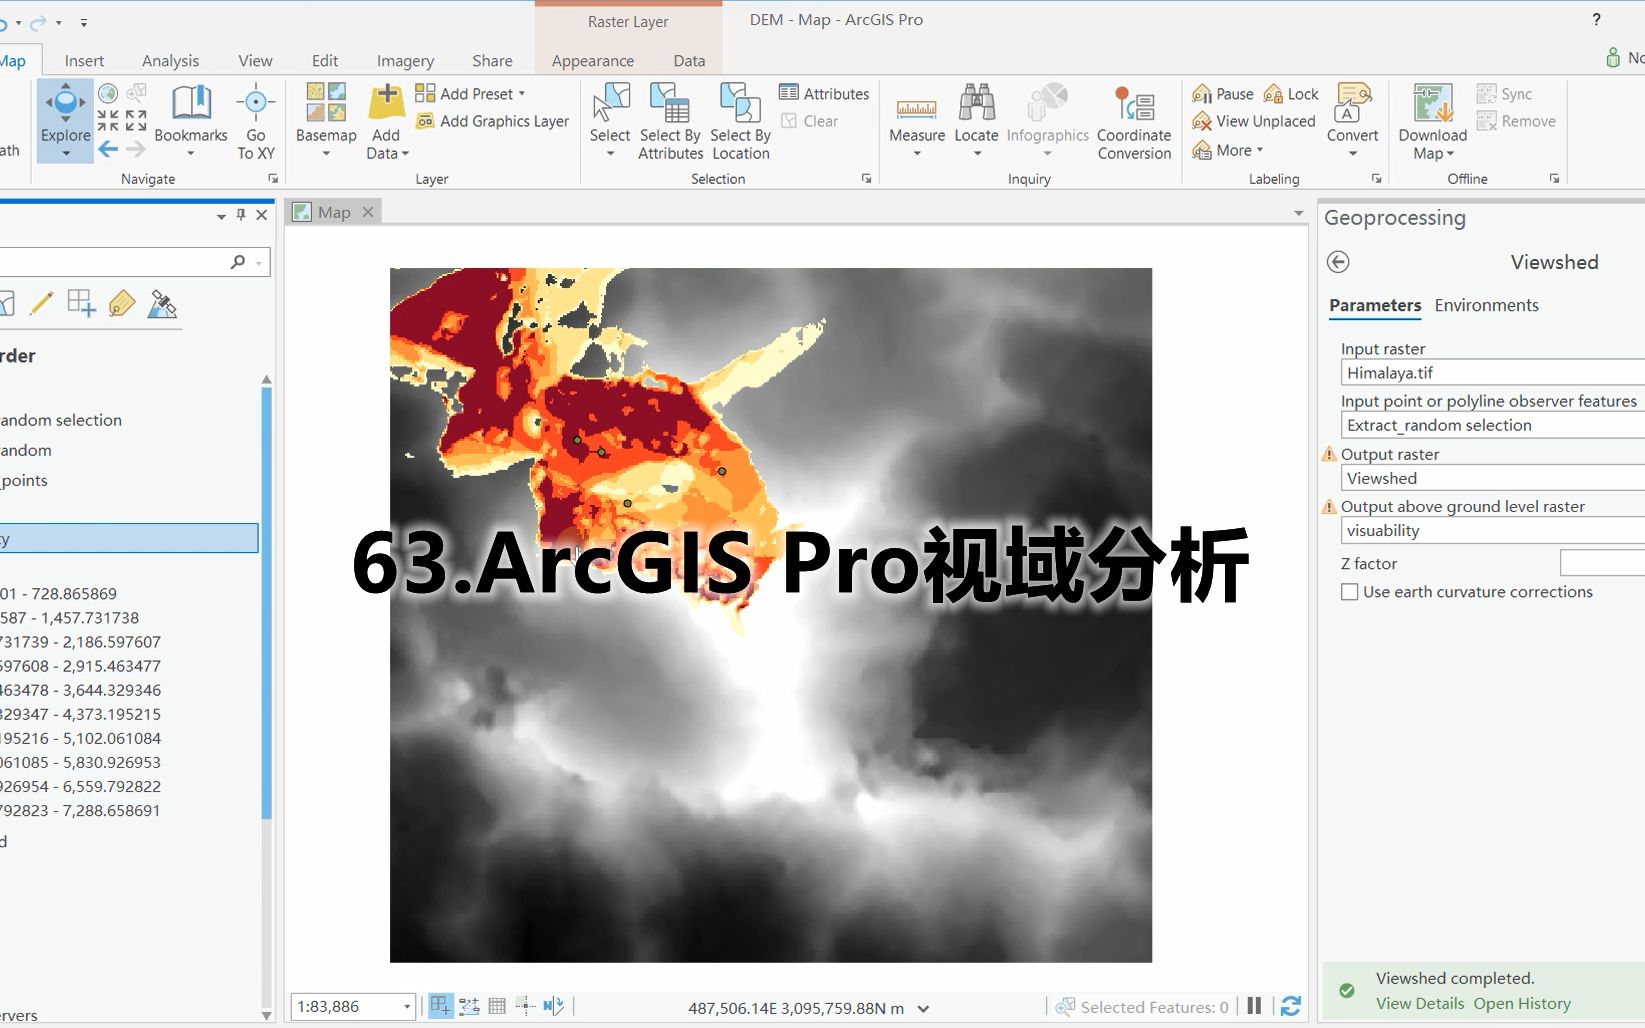The image size is (1645, 1028).
Task: Switch to the View ribbon tab
Action: [255, 61]
